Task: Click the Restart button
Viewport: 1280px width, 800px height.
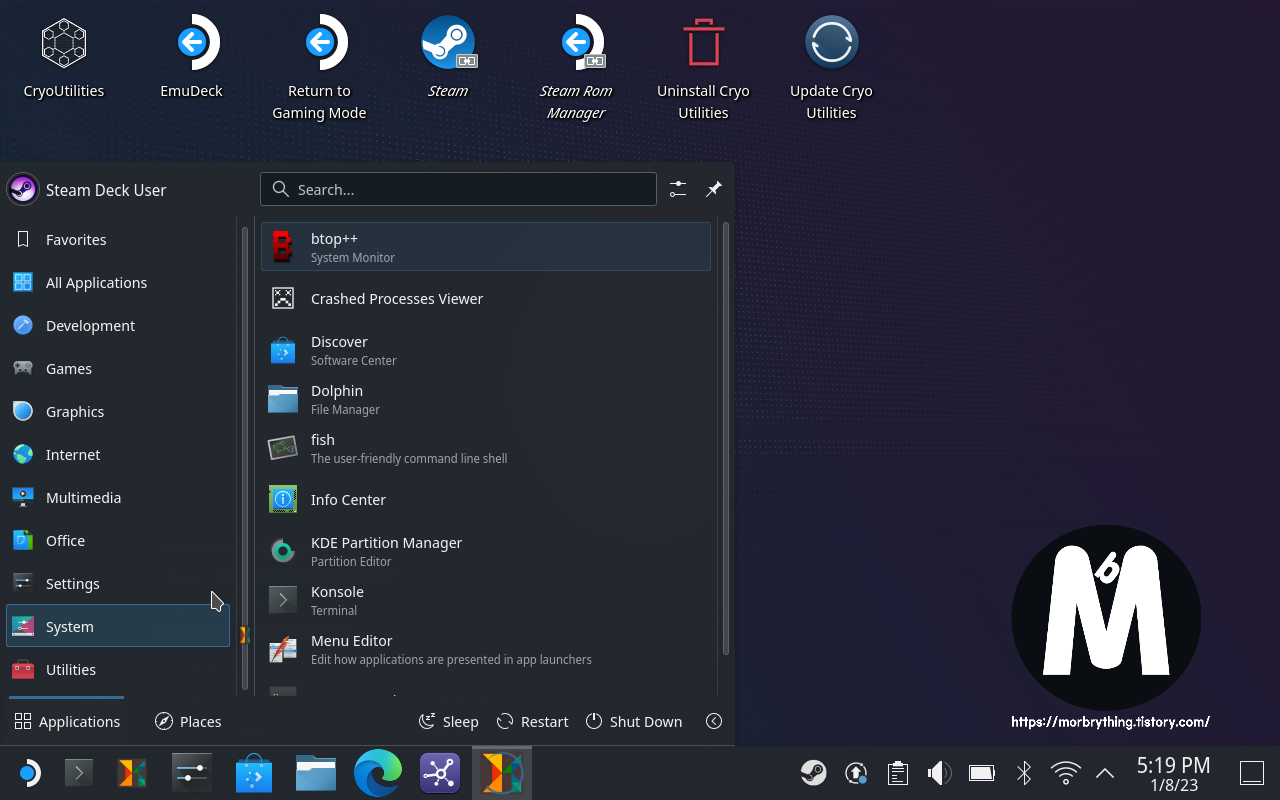Action: click(x=532, y=721)
